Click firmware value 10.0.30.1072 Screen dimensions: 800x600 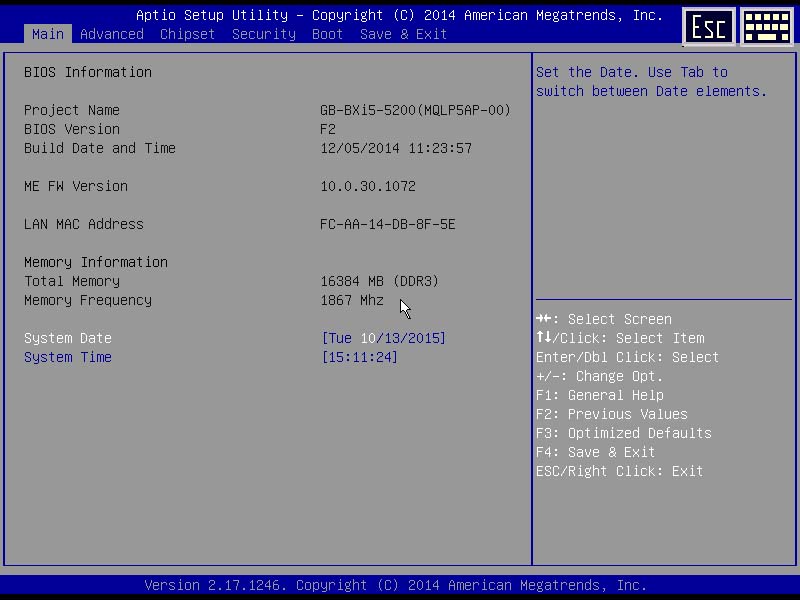[368, 186]
